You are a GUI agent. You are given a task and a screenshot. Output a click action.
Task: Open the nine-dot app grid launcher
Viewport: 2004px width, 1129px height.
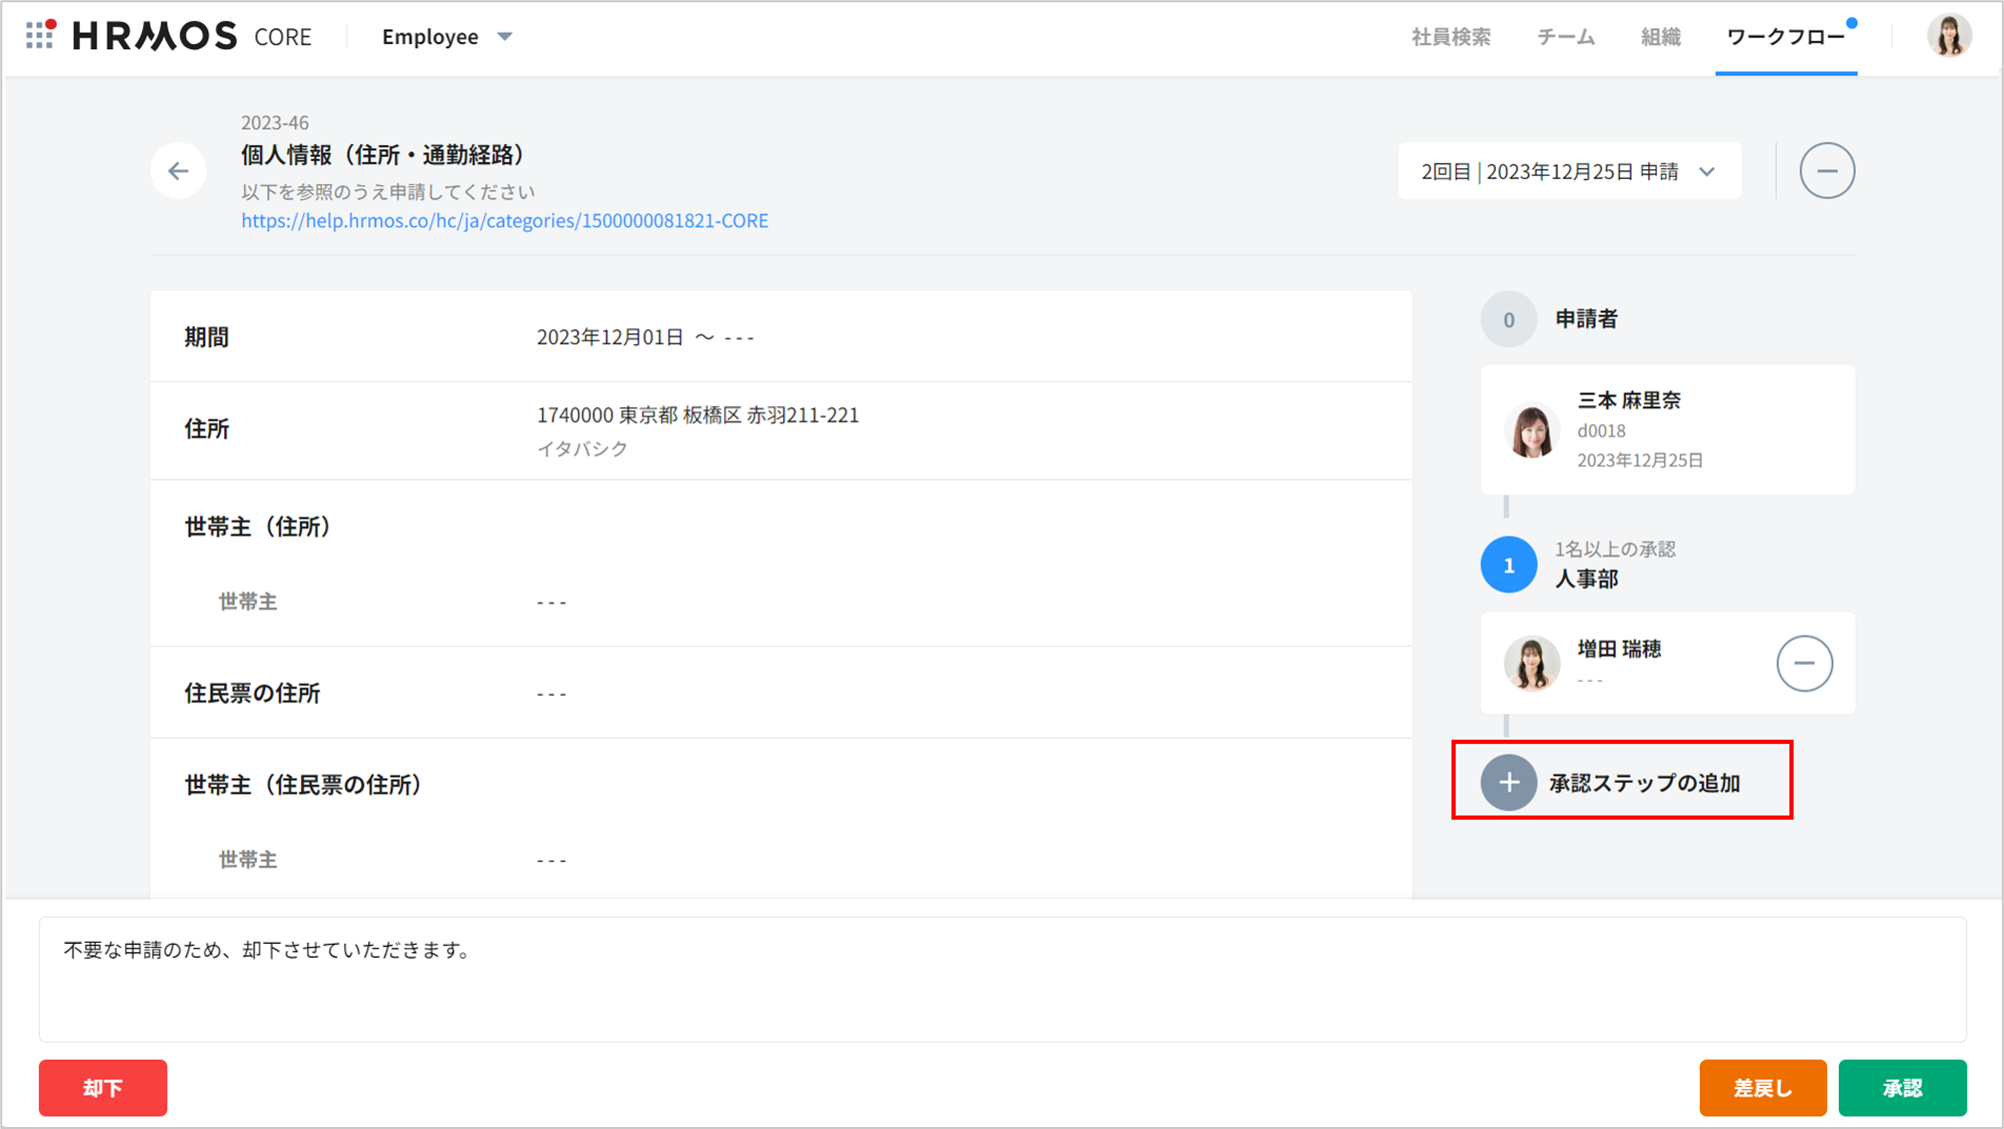40,36
